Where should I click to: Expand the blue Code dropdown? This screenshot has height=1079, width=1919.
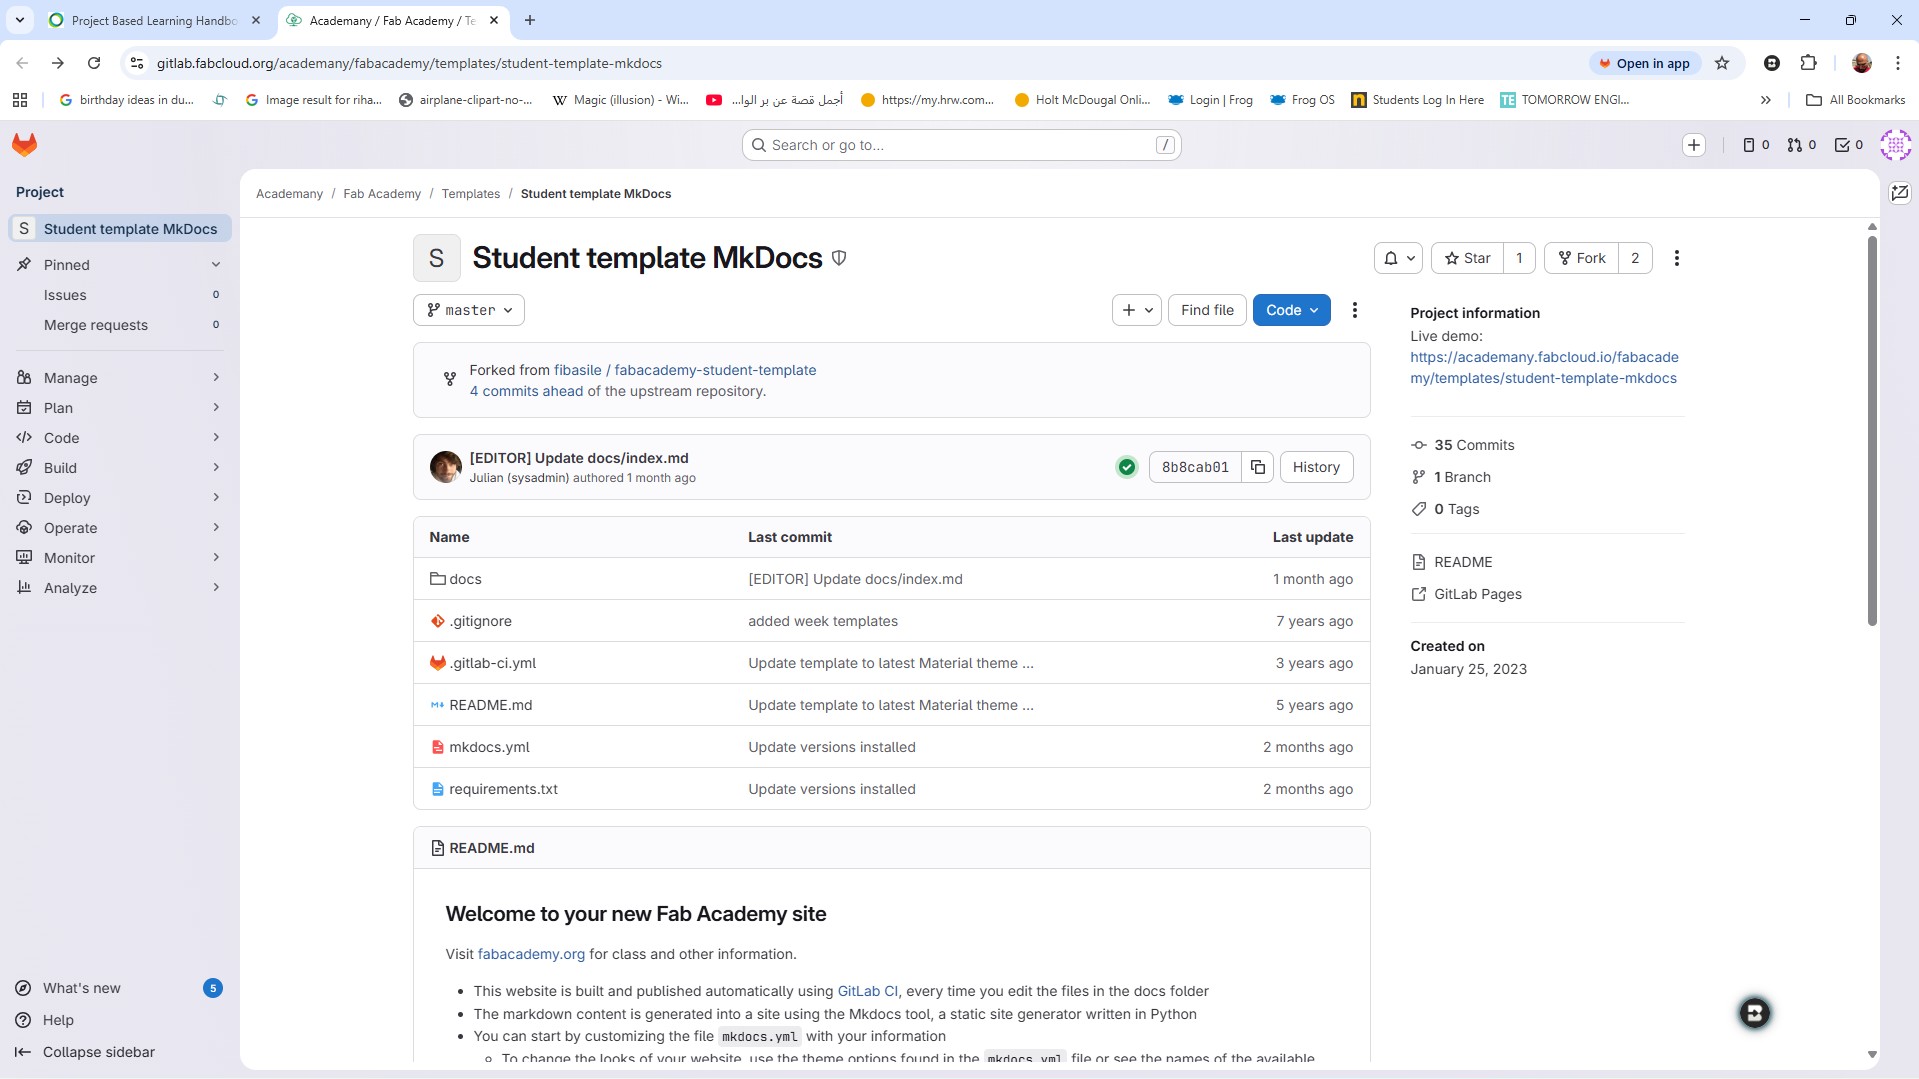[x=1291, y=310]
